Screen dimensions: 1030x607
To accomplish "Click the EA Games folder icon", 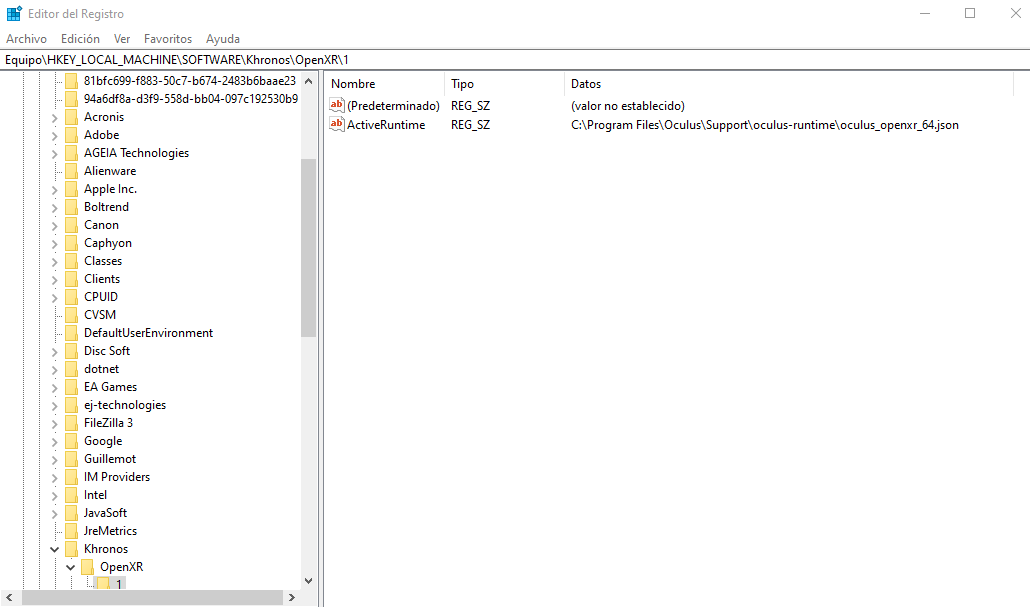I will (72, 387).
